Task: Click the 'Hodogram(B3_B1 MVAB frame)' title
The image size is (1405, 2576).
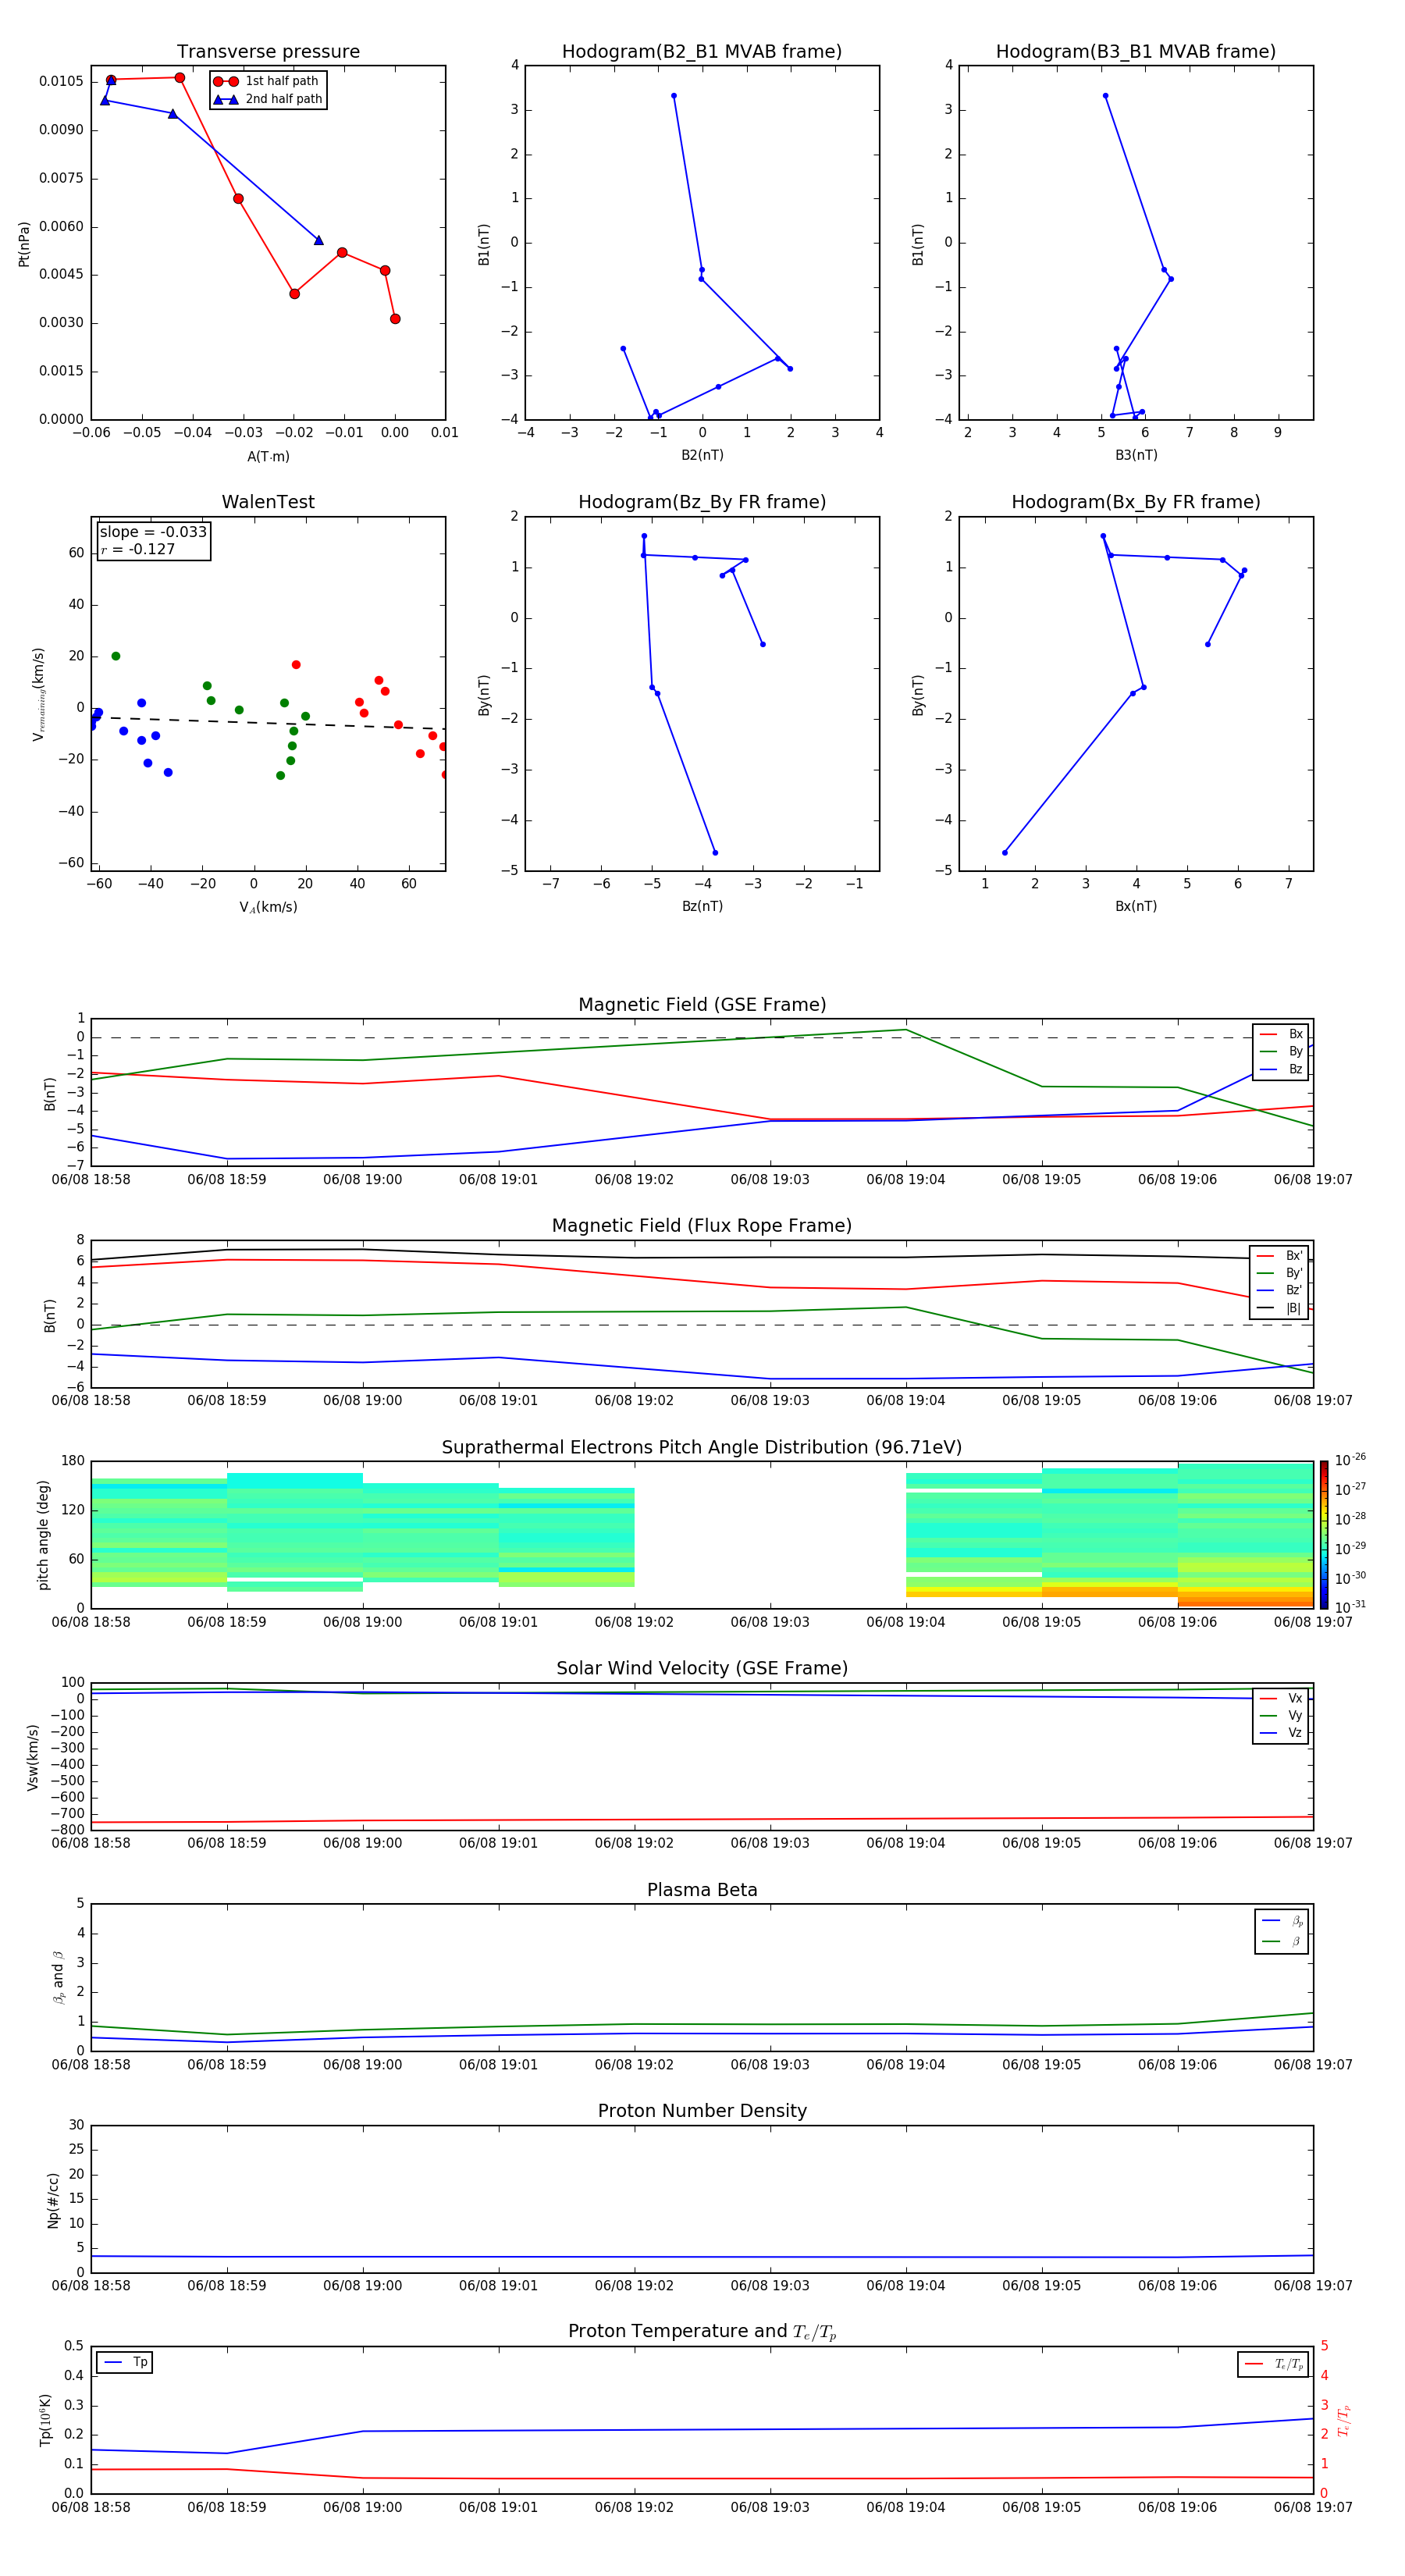Action: click(x=1136, y=52)
